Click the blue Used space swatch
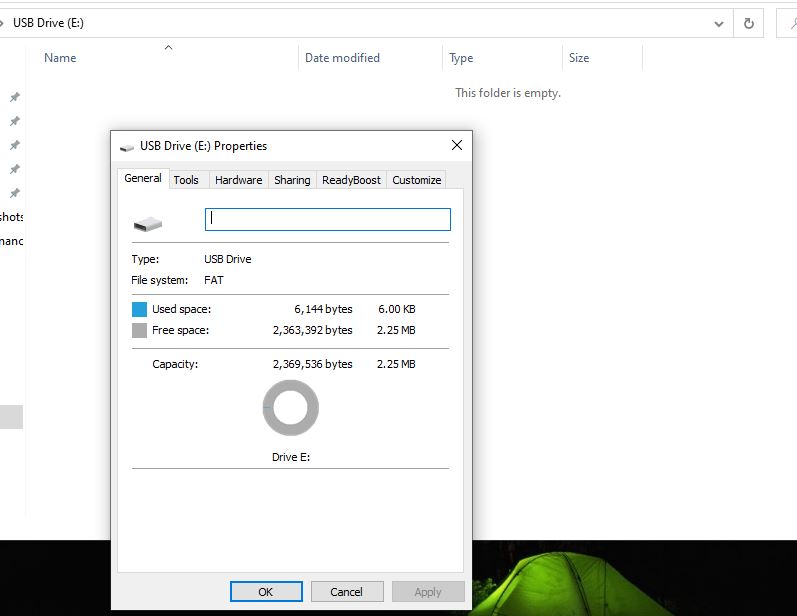The image size is (797, 616). (x=139, y=310)
